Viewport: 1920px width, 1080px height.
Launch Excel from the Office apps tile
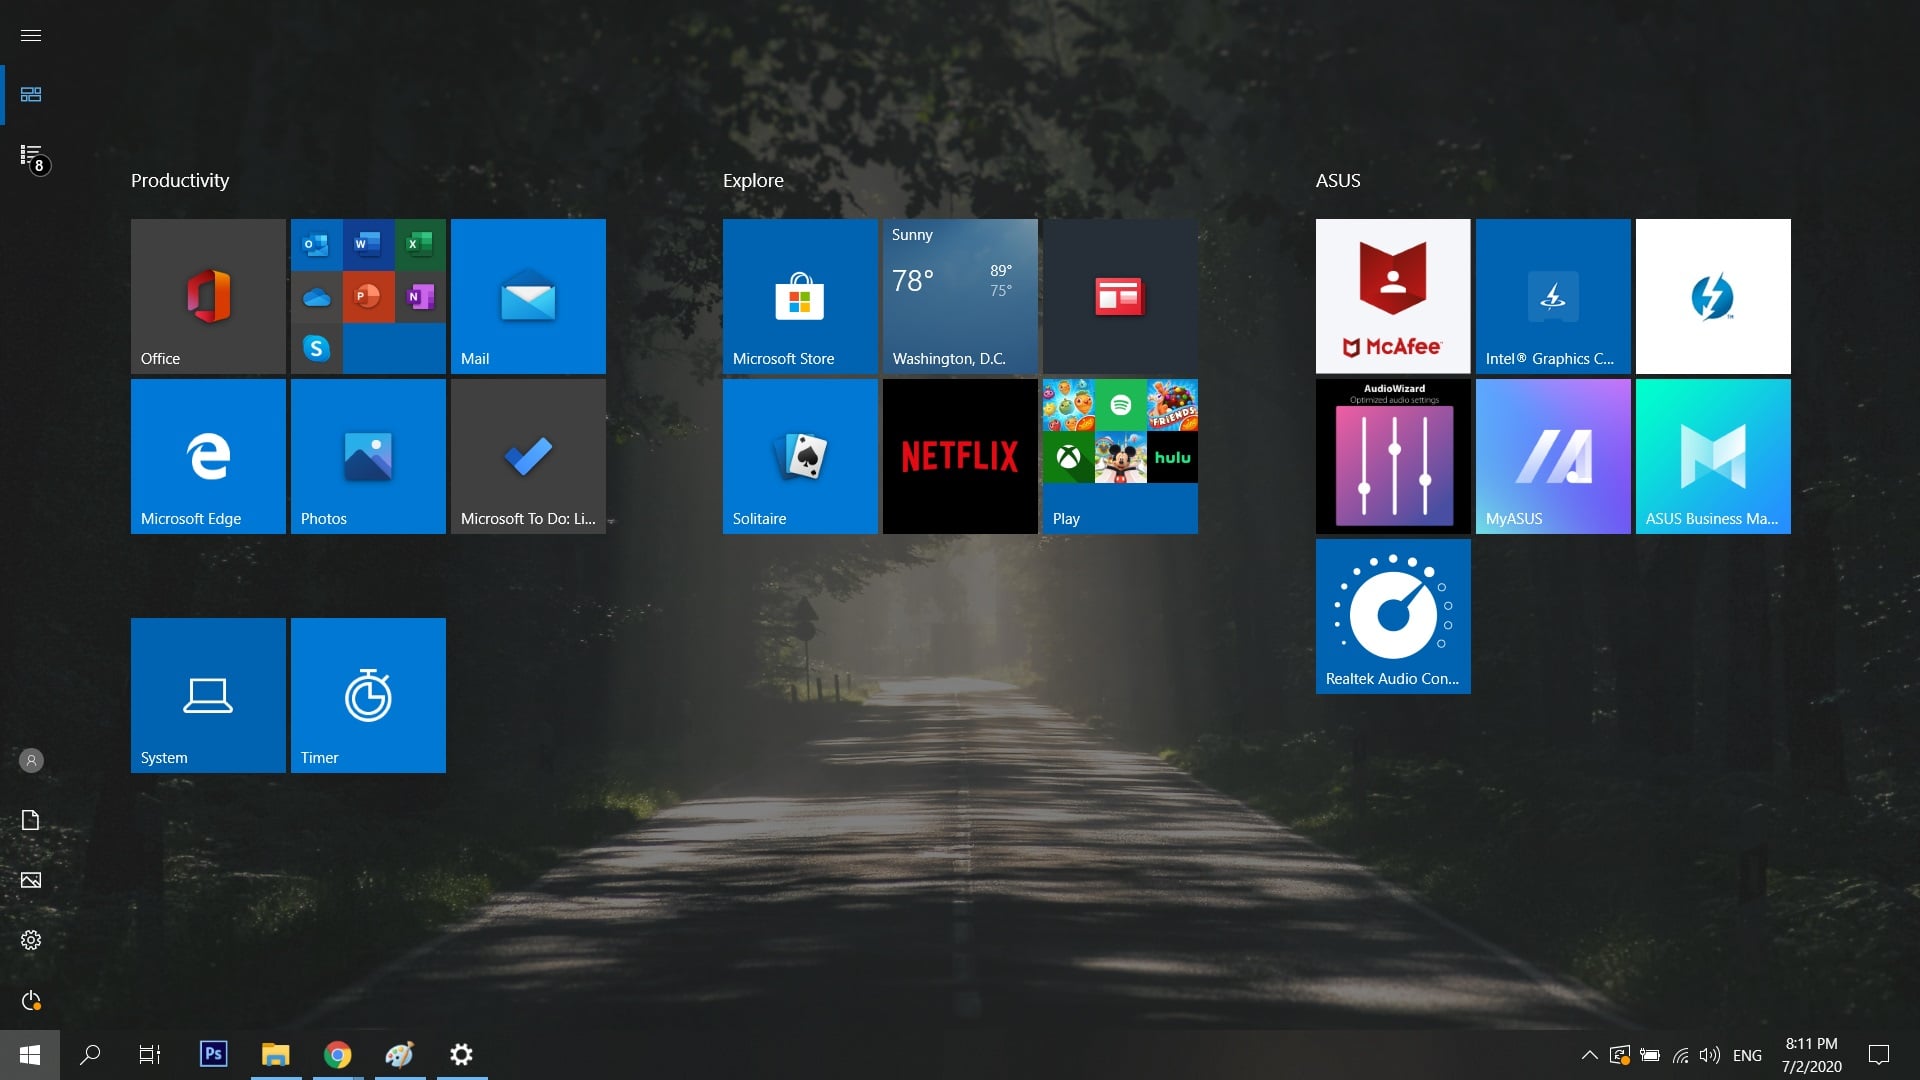pos(420,244)
